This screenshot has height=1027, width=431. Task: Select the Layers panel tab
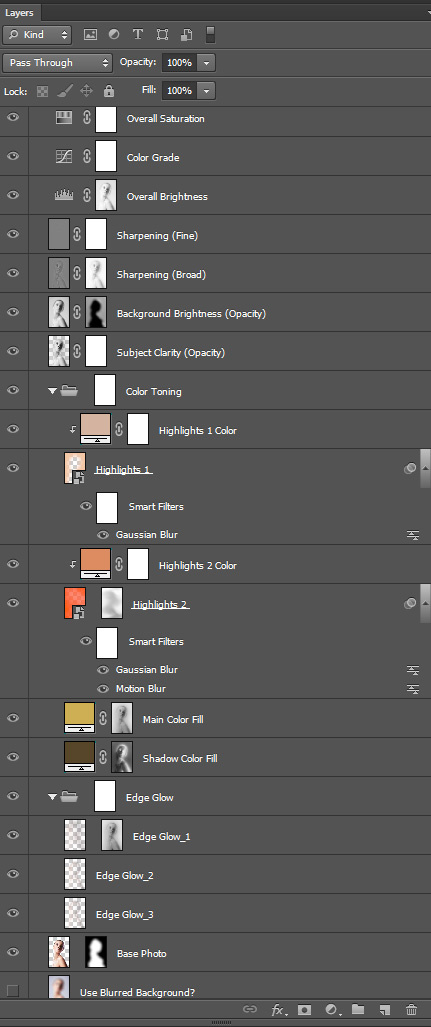[x=19, y=12]
